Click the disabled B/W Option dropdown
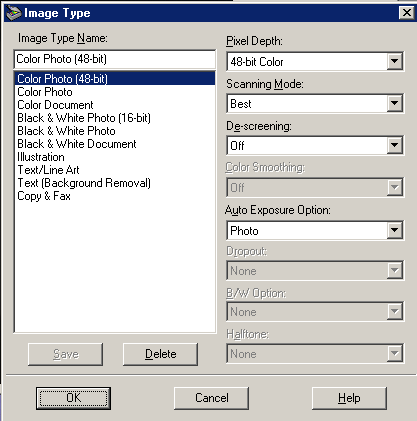The height and width of the screenshot is (421, 417). coord(315,312)
